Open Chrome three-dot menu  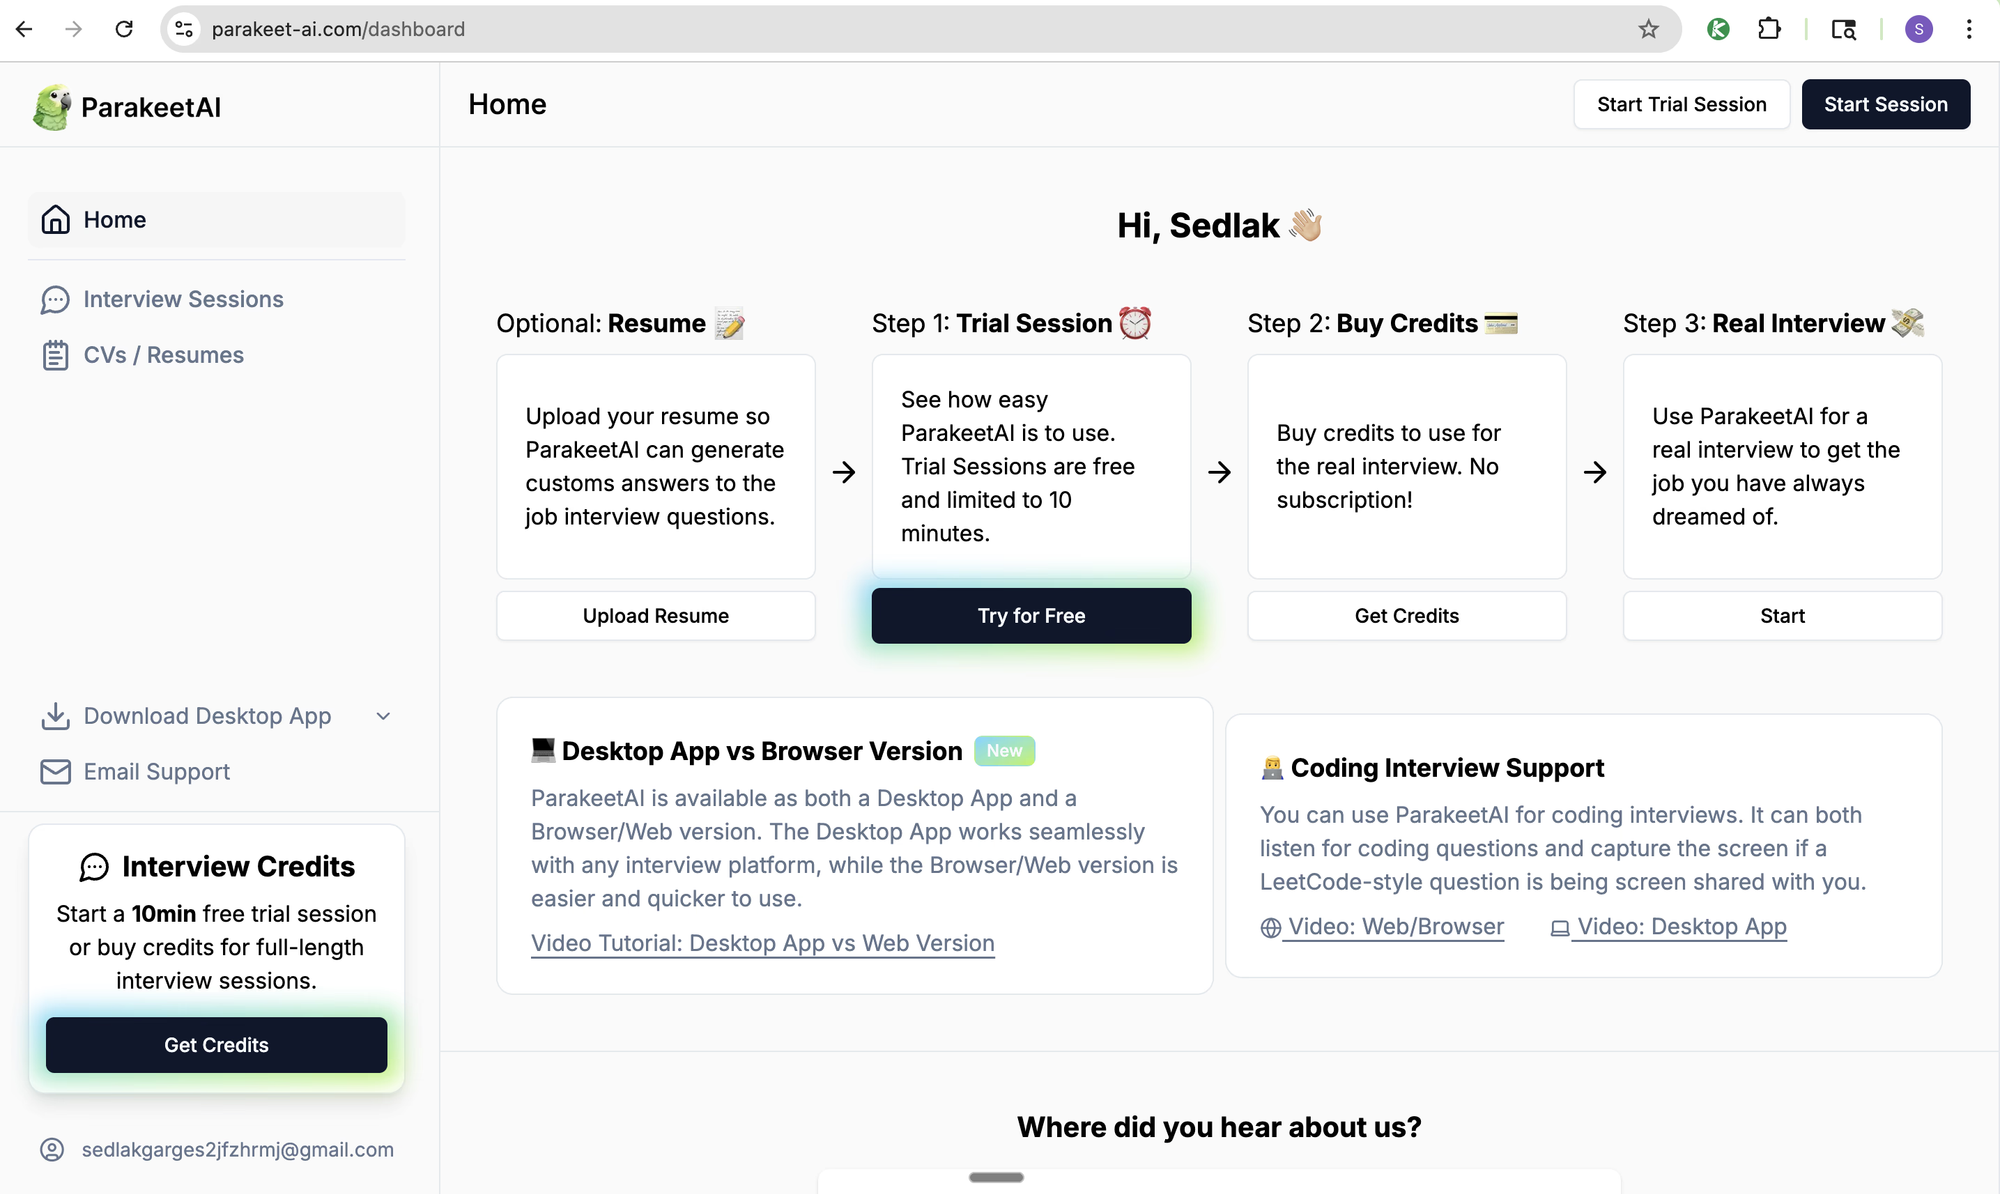[1968, 29]
